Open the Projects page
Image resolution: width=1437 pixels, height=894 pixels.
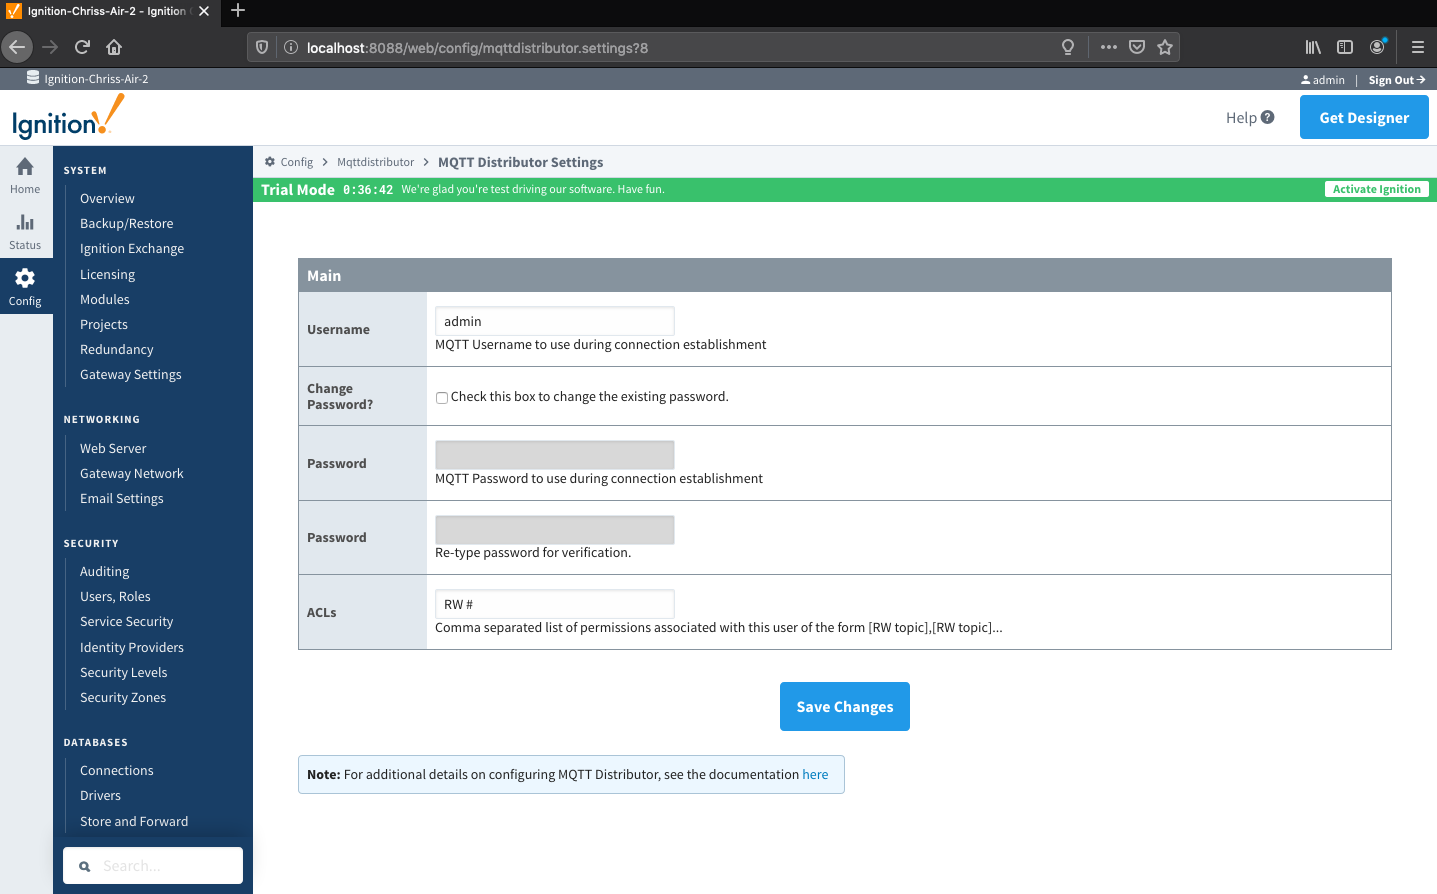pos(104,324)
